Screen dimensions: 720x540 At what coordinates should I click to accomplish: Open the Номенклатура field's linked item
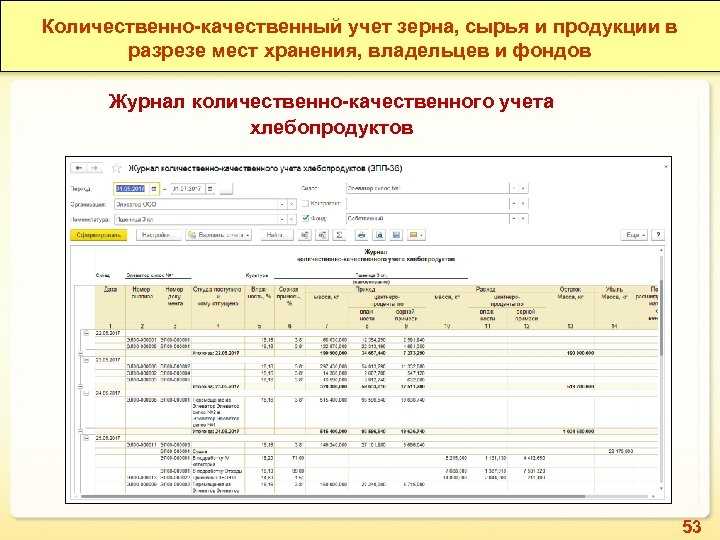pos(292,219)
